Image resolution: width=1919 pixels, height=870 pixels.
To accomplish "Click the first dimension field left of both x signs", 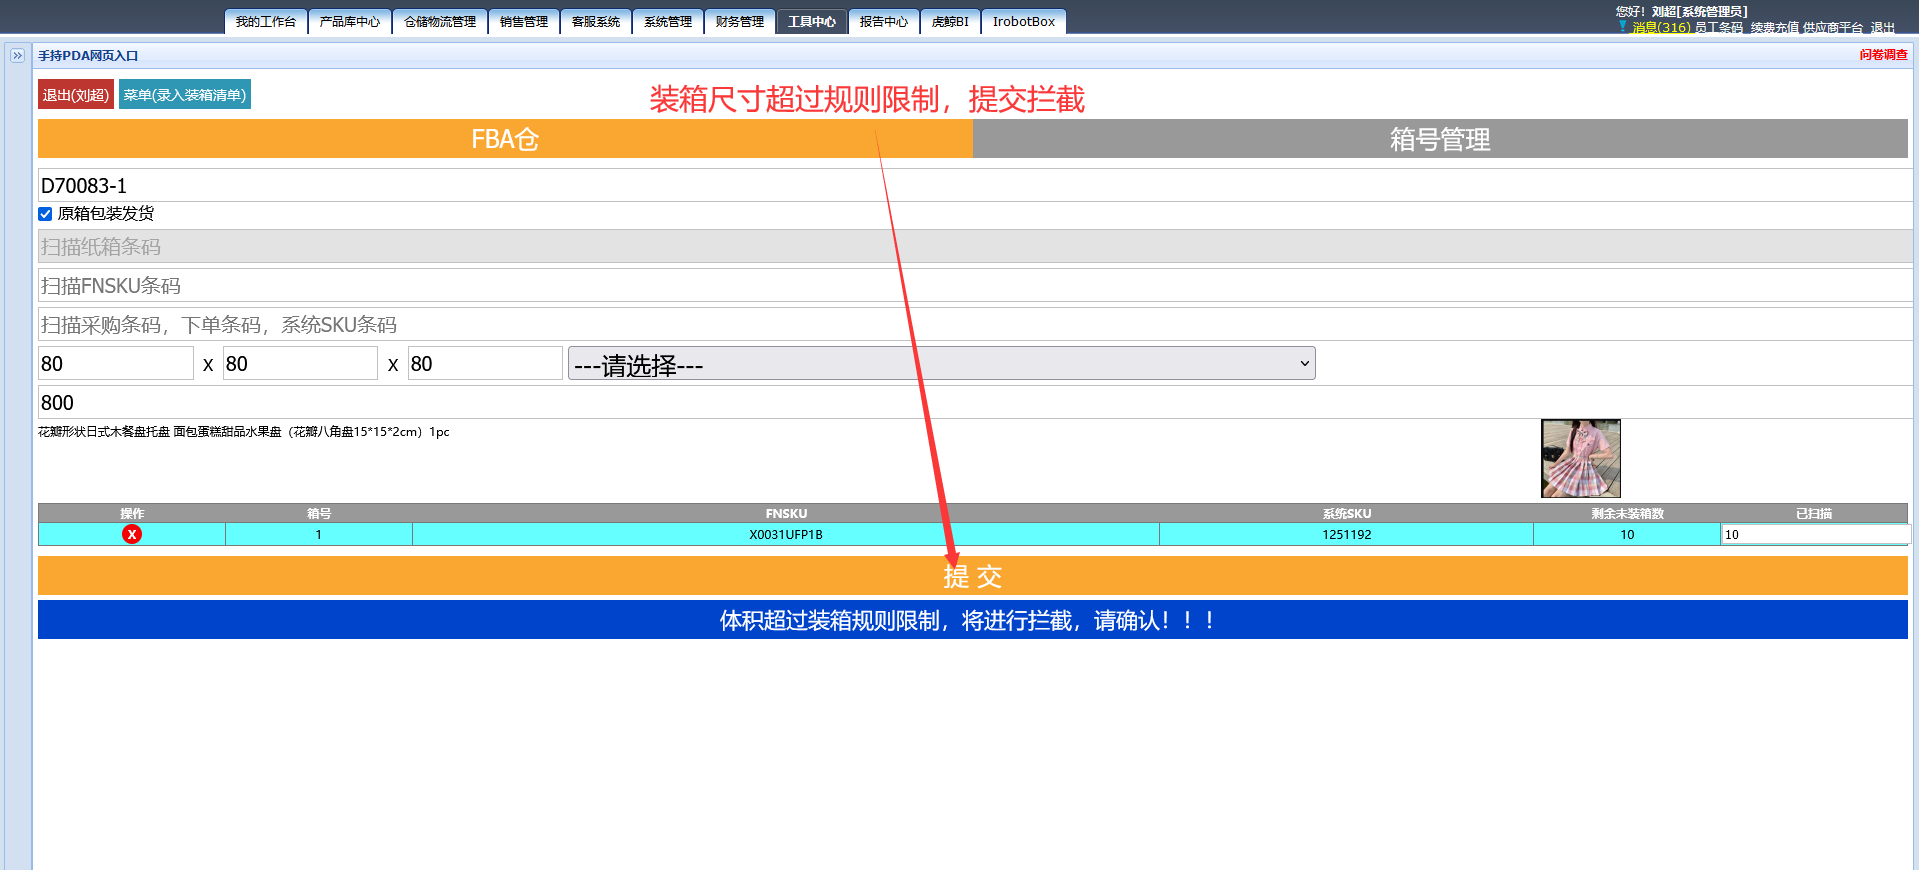I will [116, 363].
